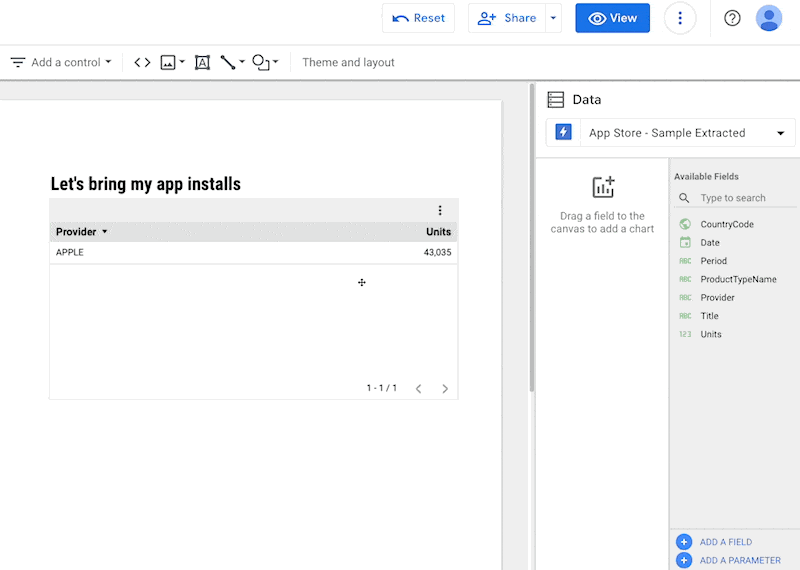Click the search magnifier icon
Image resolution: width=800 pixels, height=570 pixels.
pyautogui.click(x=684, y=198)
